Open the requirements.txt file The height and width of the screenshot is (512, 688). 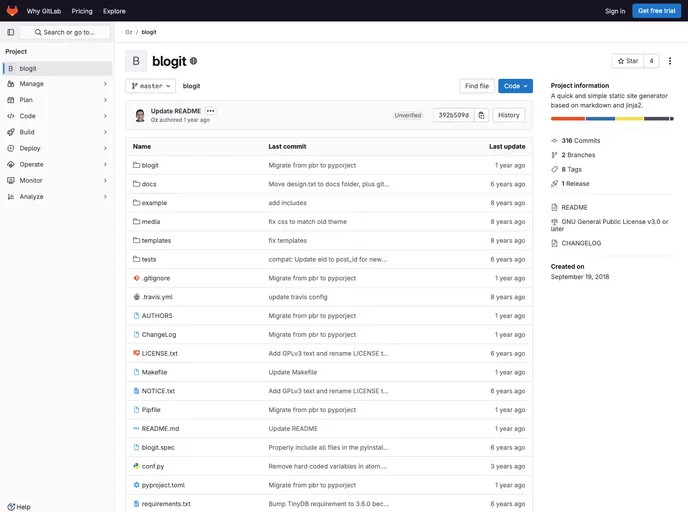166,504
